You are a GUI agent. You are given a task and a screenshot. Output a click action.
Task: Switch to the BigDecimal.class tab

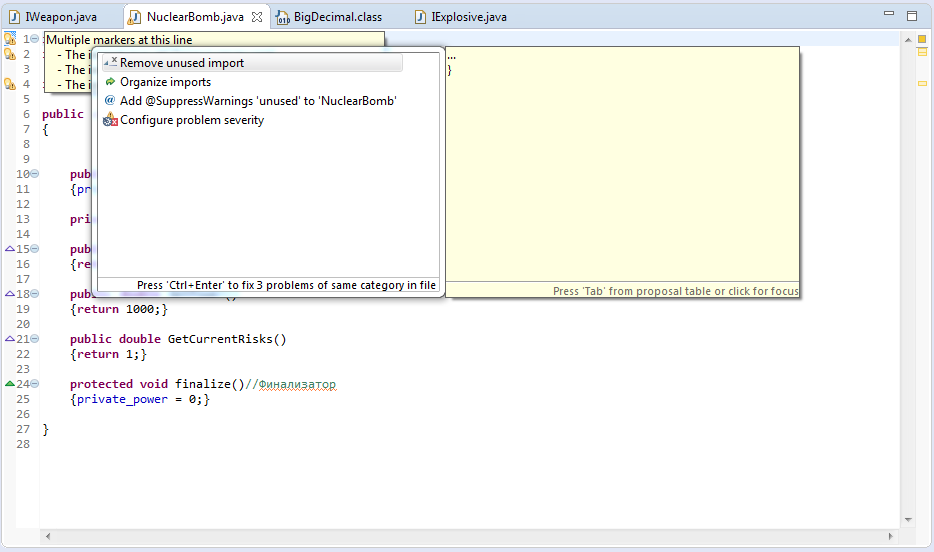coord(329,17)
